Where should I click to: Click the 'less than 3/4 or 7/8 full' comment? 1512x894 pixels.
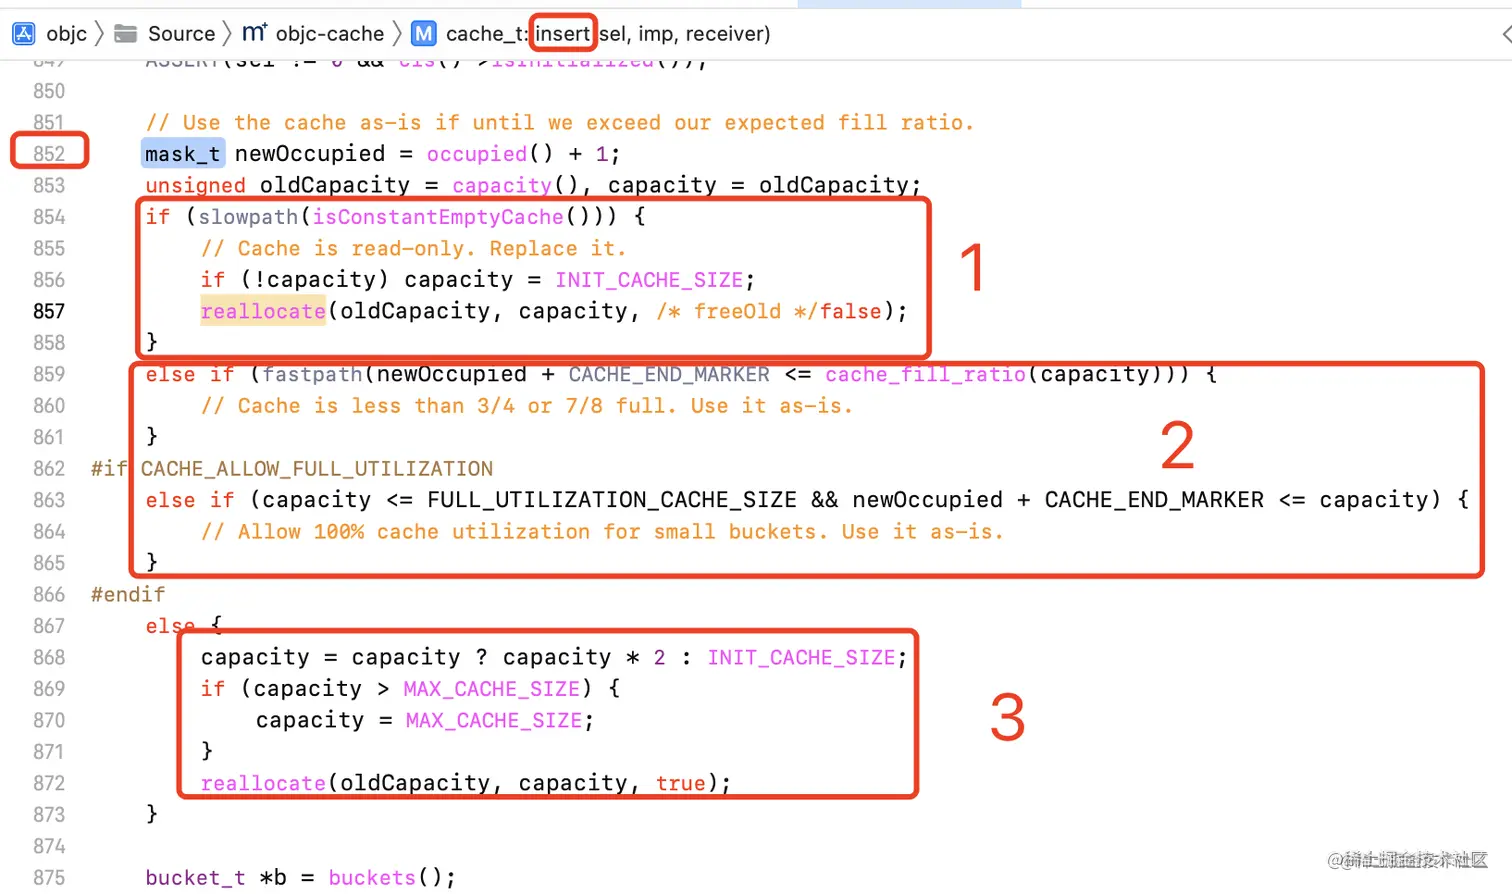[x=526, y=406]
